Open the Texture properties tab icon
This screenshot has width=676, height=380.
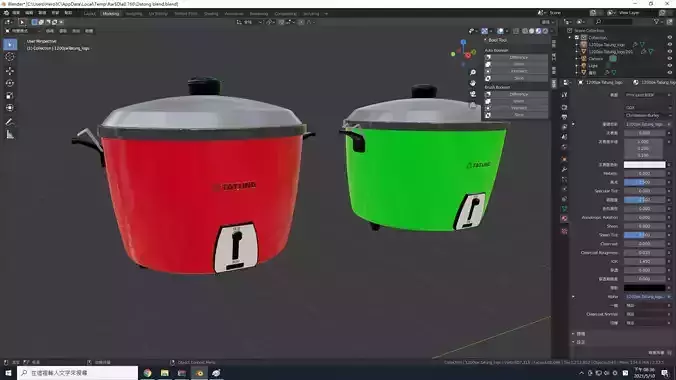[564, 231]
